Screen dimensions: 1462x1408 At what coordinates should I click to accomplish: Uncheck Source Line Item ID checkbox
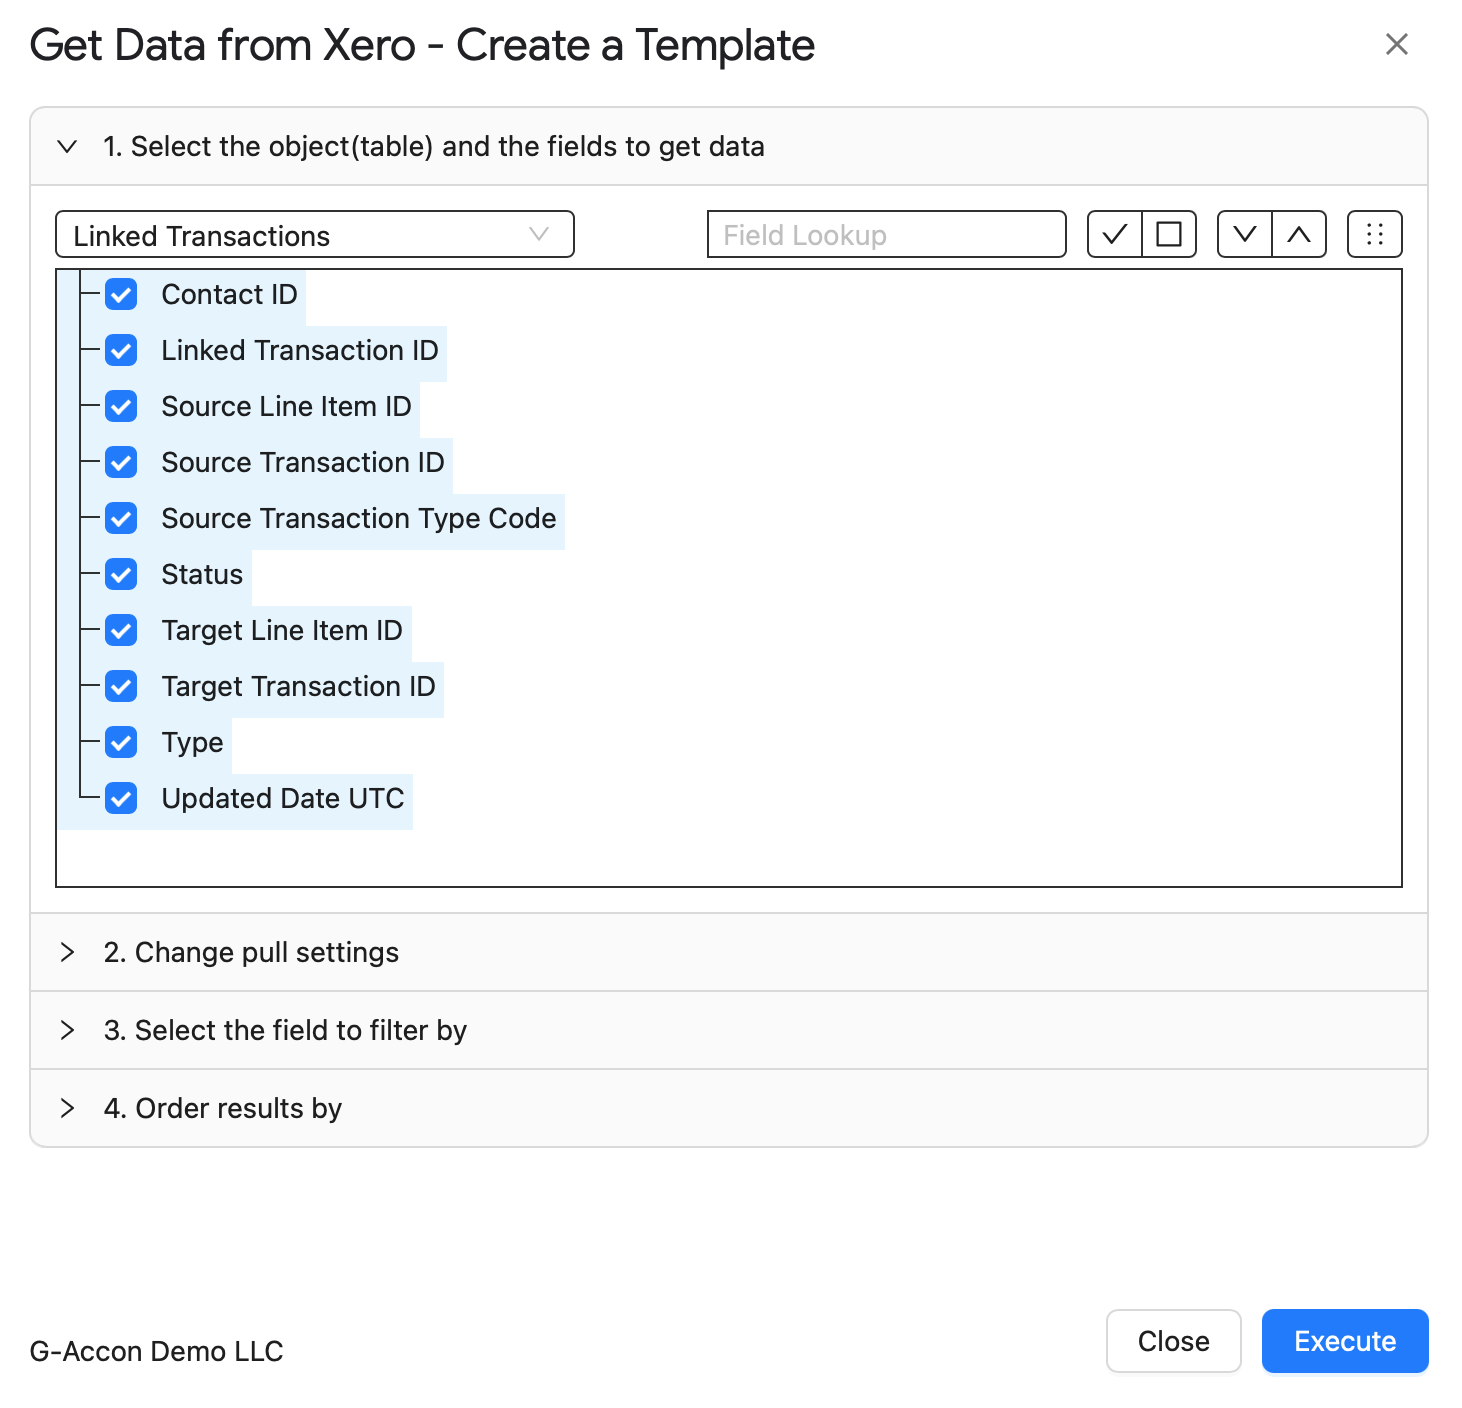(x=121, y=406)
